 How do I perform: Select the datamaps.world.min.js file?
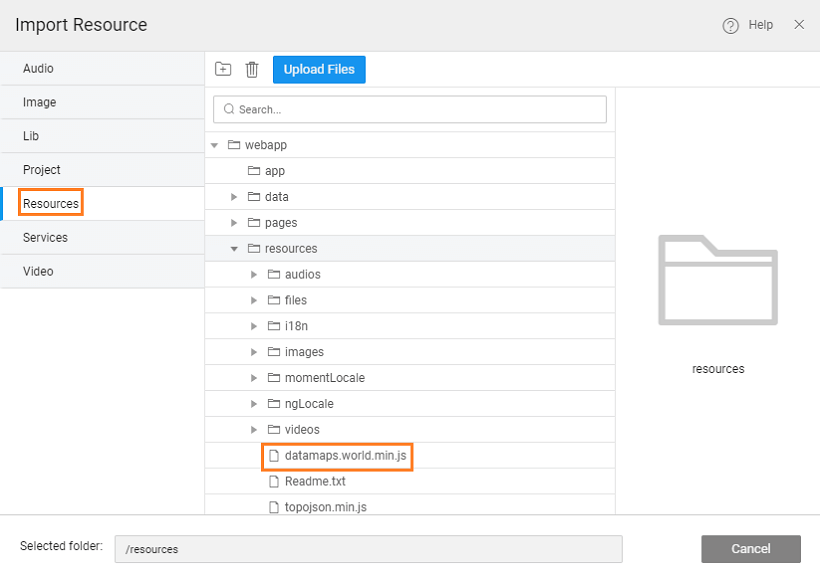click(345, 456)
